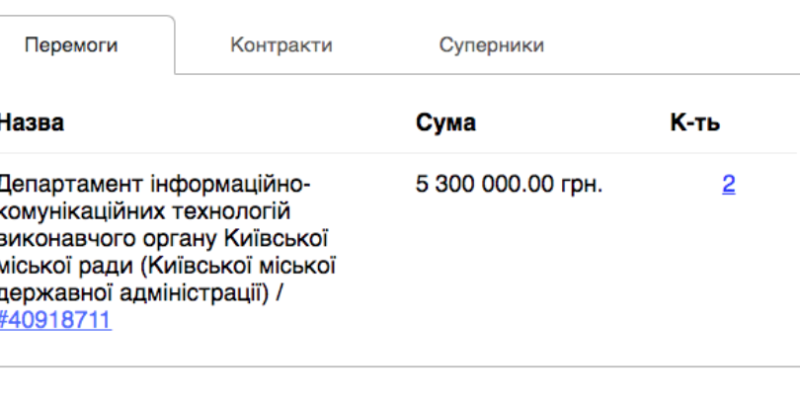The height and width of the screenshot is (400, 800).
Task: Click the Назва column header
Action: pyautogui.click(x=32, y=124)
